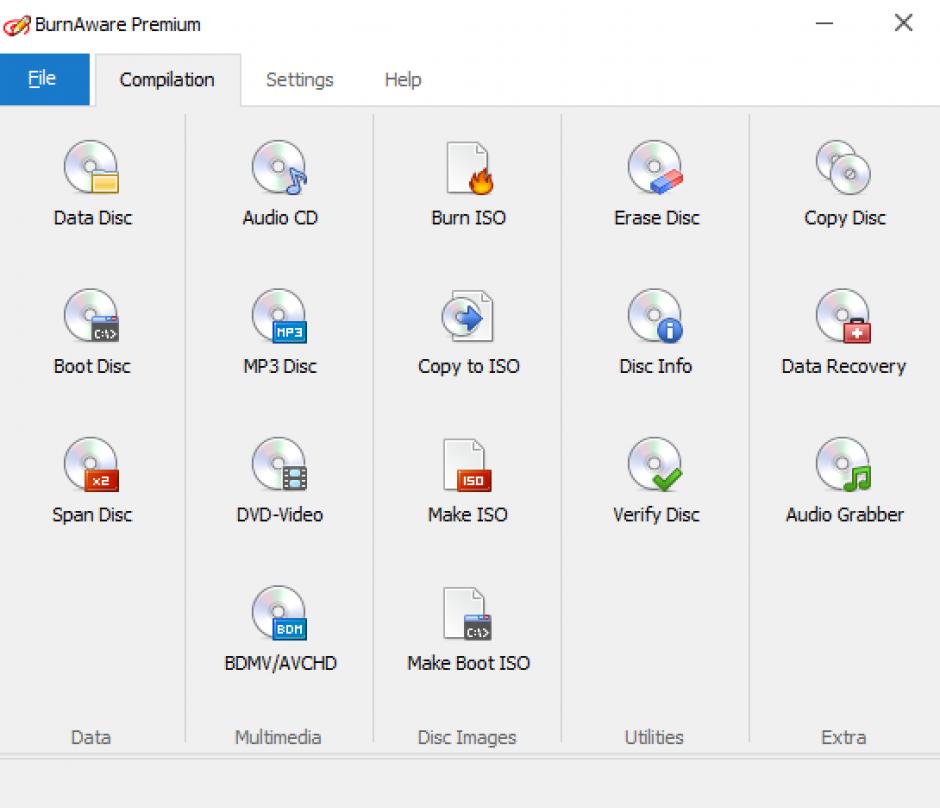Click the 'Verify Disc' label text
Image resolution: width=940 pixels, height=808 pixels.
coord(656,515)
